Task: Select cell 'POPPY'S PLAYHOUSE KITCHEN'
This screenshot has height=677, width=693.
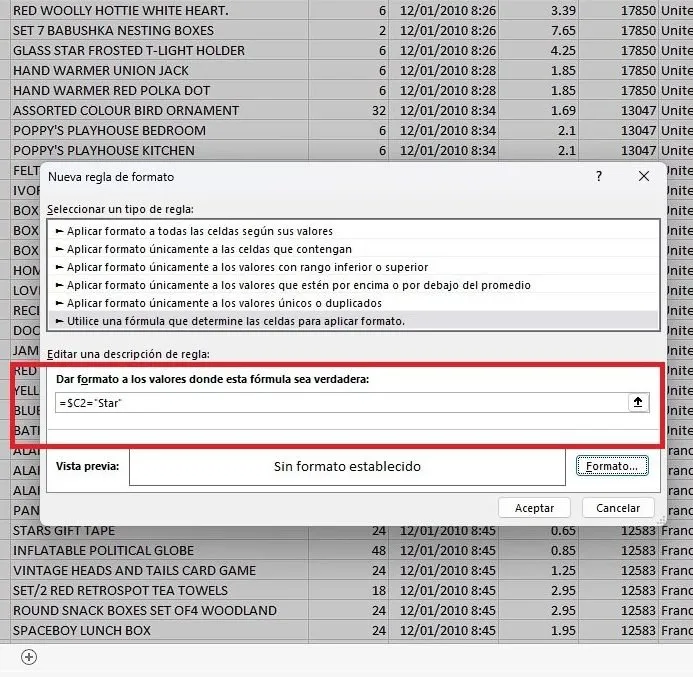Action: 159,150
